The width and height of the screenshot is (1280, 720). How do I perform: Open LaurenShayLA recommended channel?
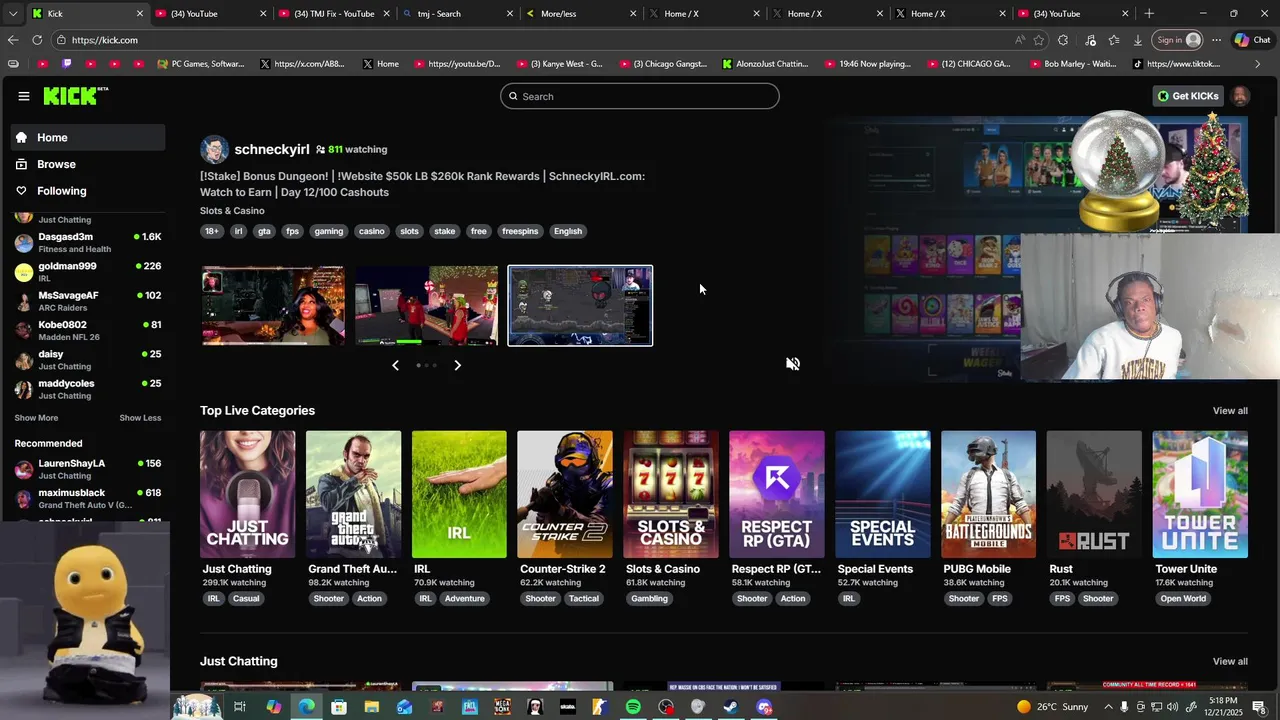tap(88, 469)
